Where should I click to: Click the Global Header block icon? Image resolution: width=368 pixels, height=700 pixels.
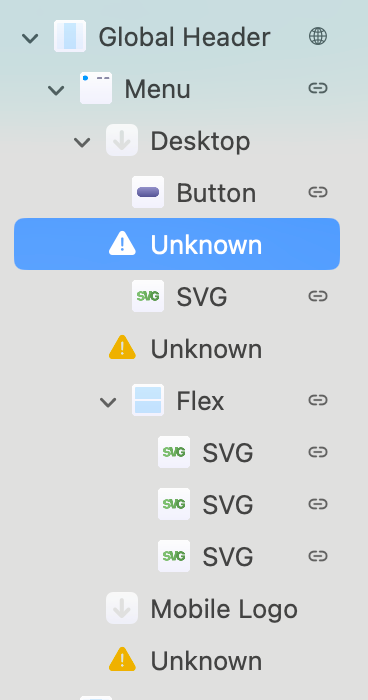point(70,36)
